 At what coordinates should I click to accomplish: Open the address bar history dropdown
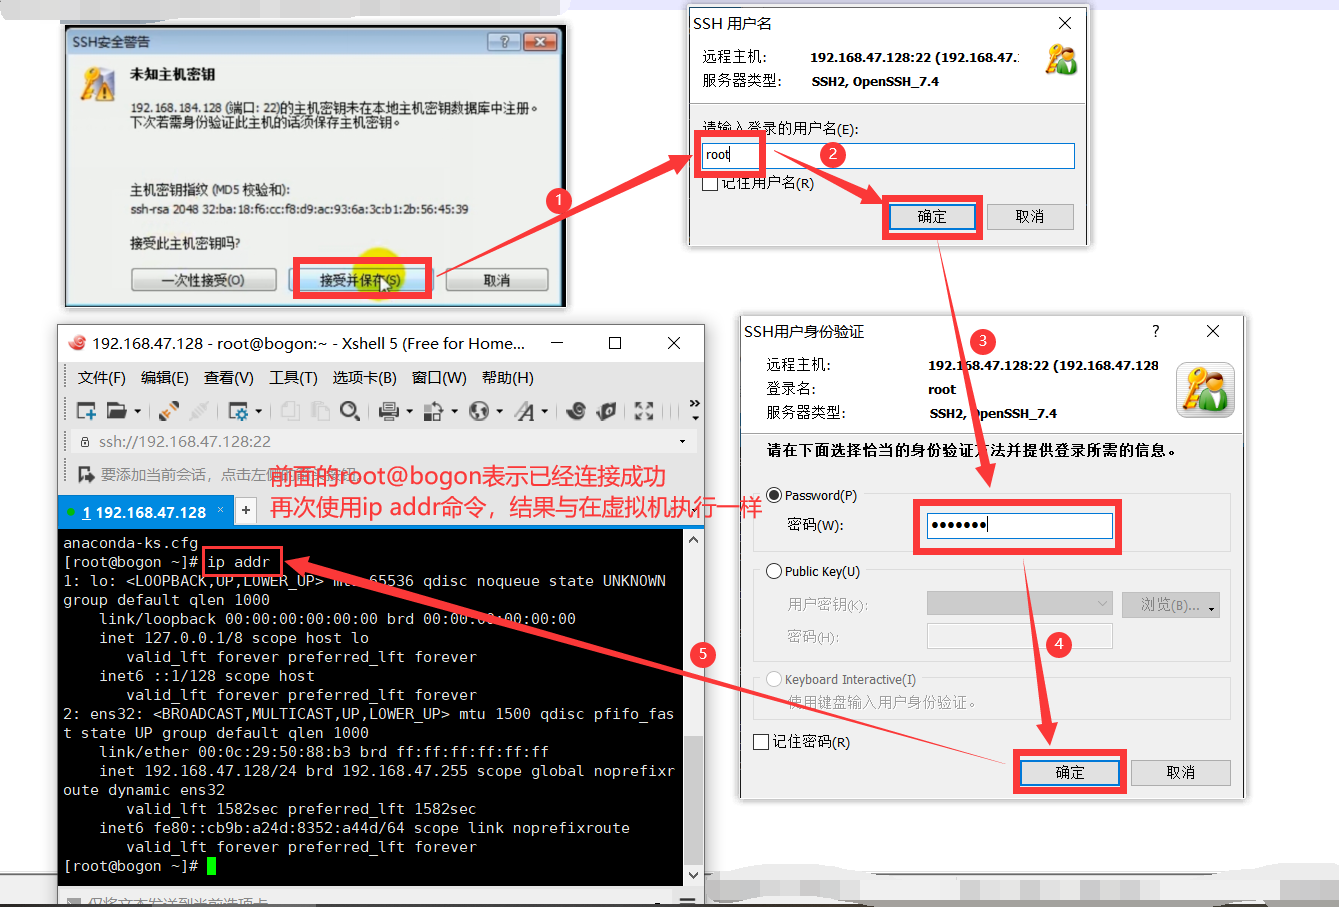point(683,442)
